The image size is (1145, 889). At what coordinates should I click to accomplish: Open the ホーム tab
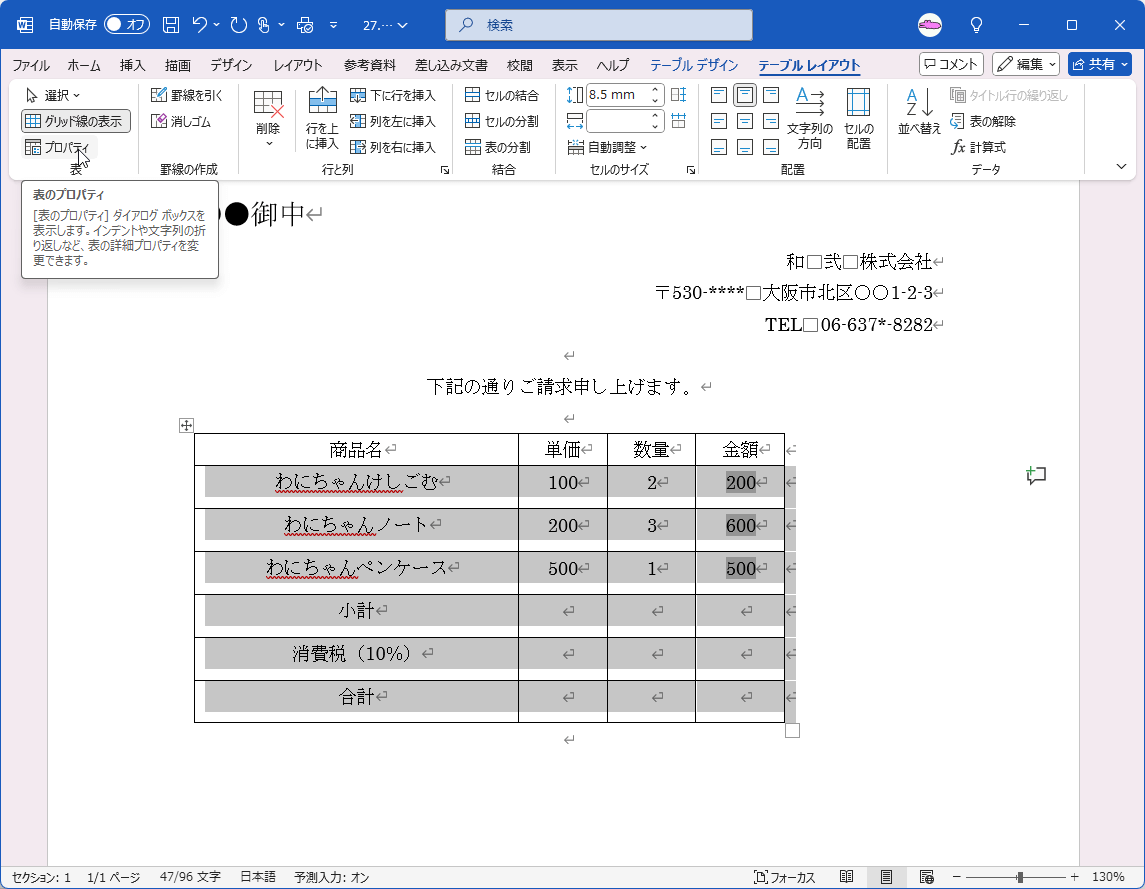click(84, 65)
